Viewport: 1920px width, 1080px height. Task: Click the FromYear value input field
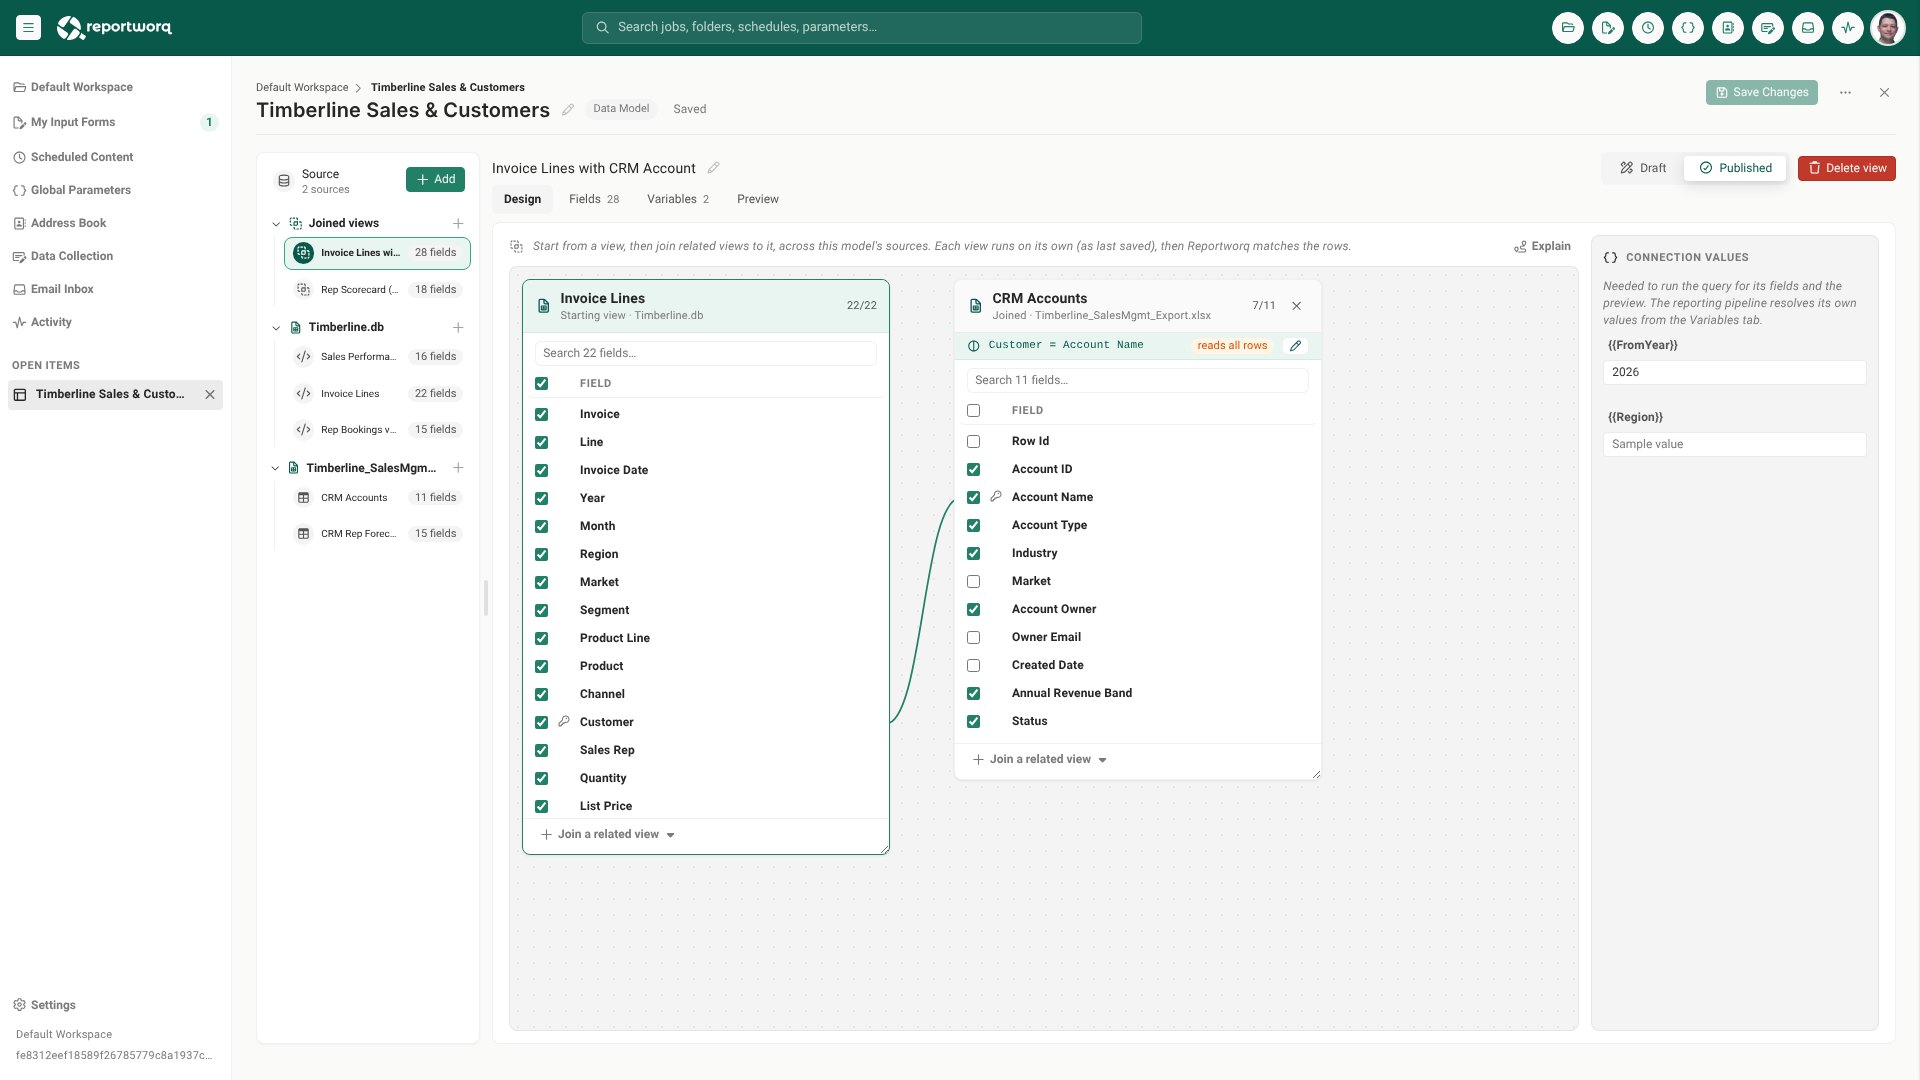pos(1734,372)
